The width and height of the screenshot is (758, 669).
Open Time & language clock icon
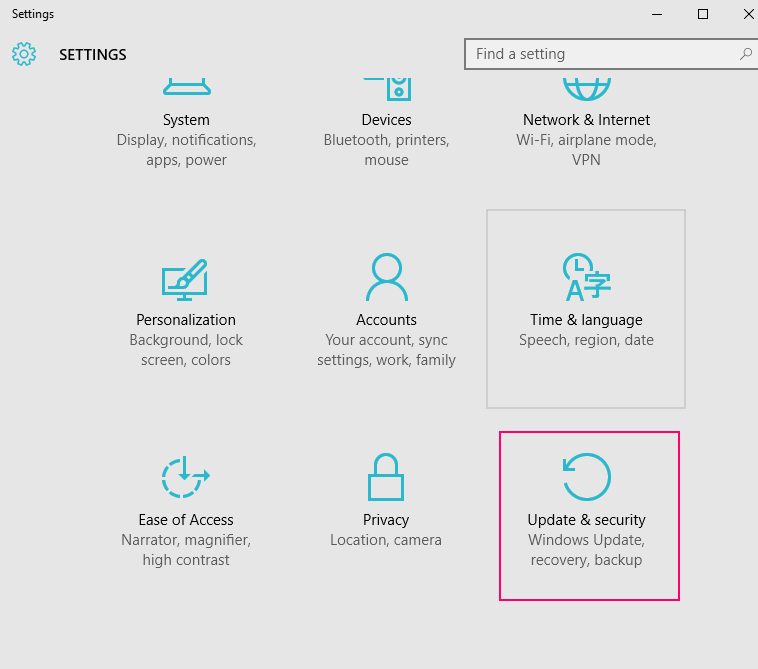(587, 277)
